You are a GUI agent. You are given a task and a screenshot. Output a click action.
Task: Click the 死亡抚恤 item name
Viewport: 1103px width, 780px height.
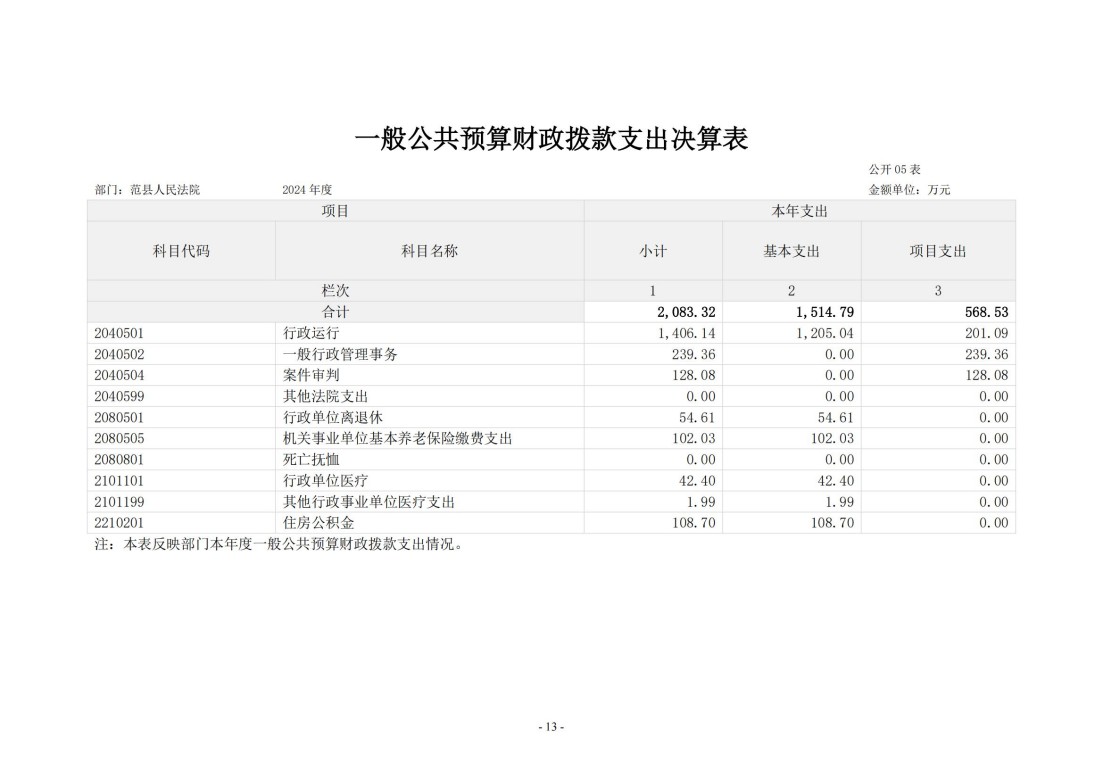point(311,460)
